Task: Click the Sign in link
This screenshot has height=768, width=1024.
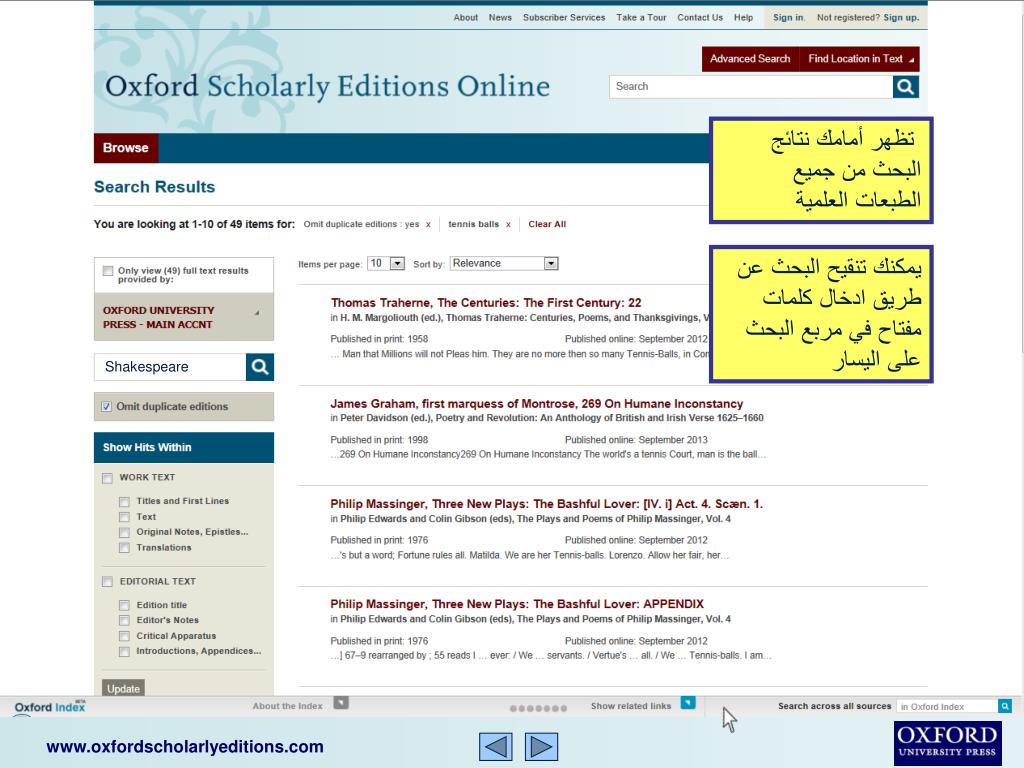Action: click(788, 18)
